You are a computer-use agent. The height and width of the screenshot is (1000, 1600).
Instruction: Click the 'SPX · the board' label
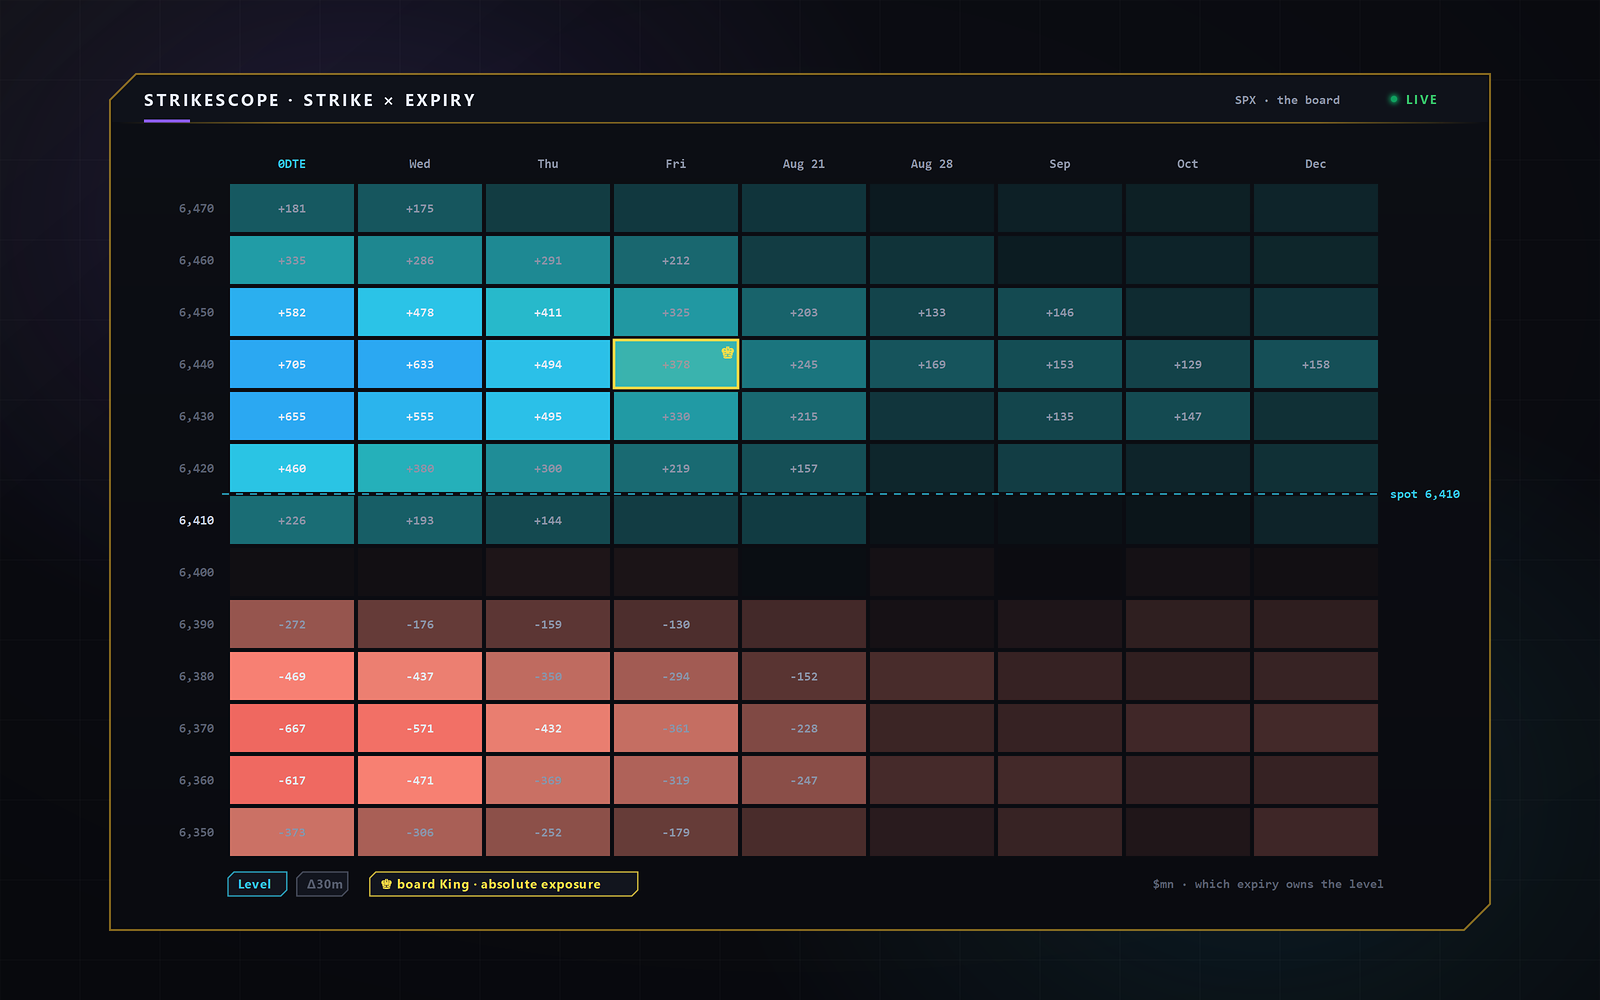1287,100
